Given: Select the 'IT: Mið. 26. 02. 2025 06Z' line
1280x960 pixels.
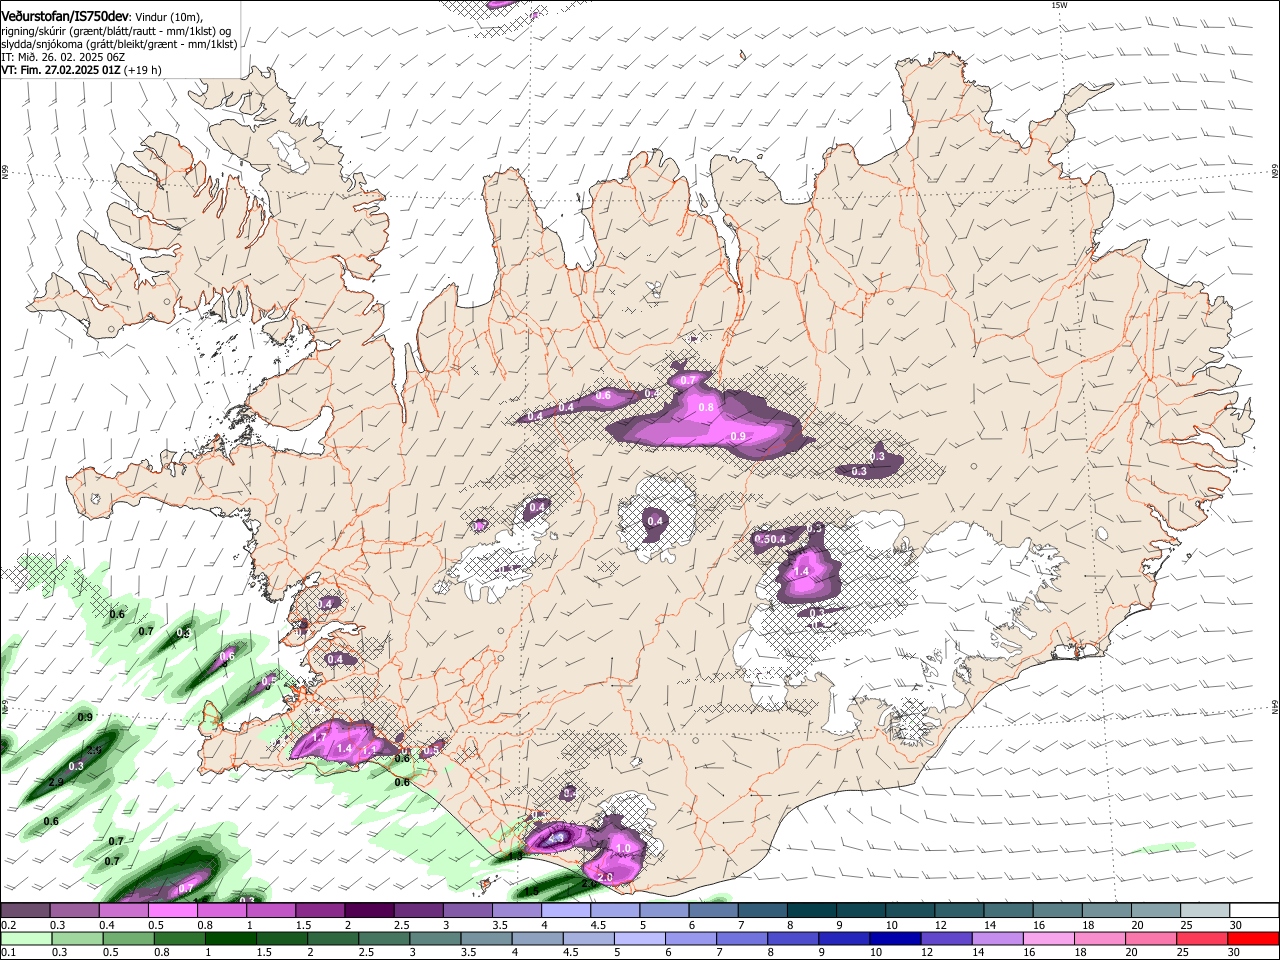Looking at the screenshot, I should 63,57.
